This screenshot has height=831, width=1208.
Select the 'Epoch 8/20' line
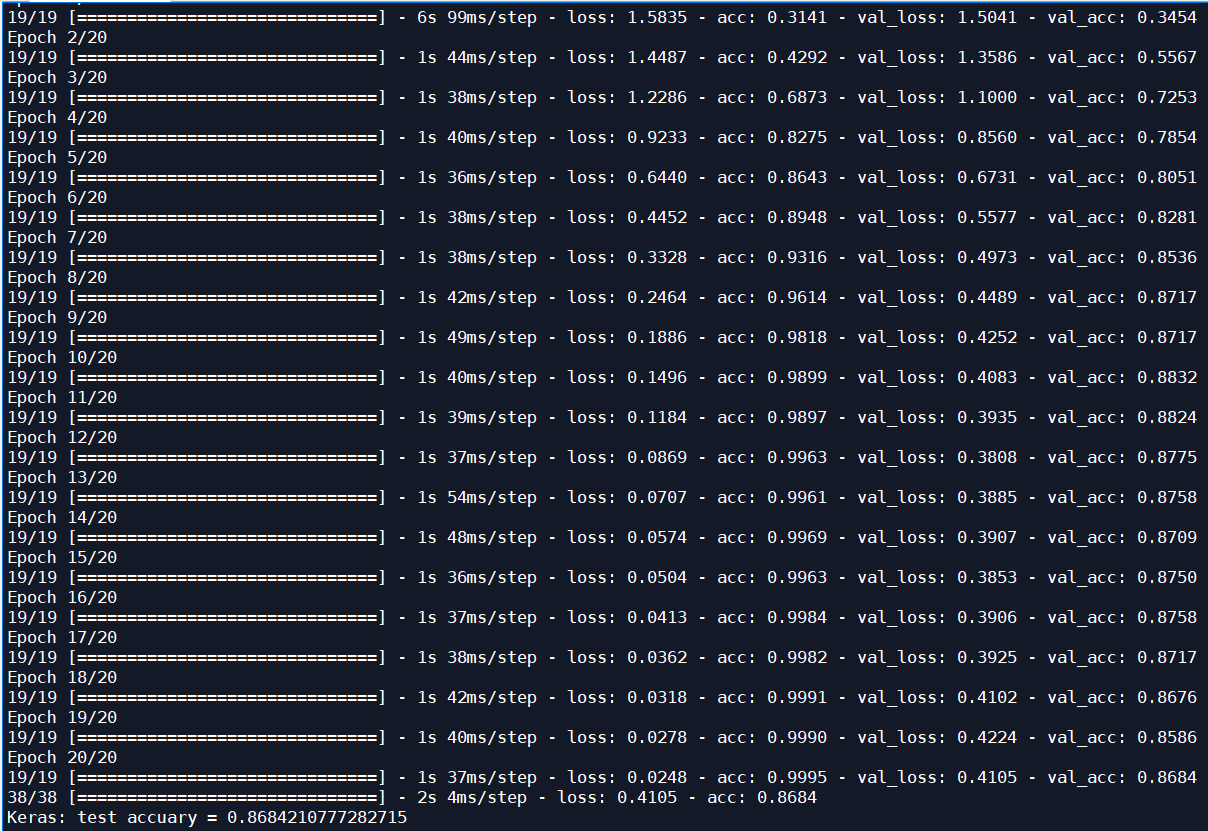[x=57, y=277]
